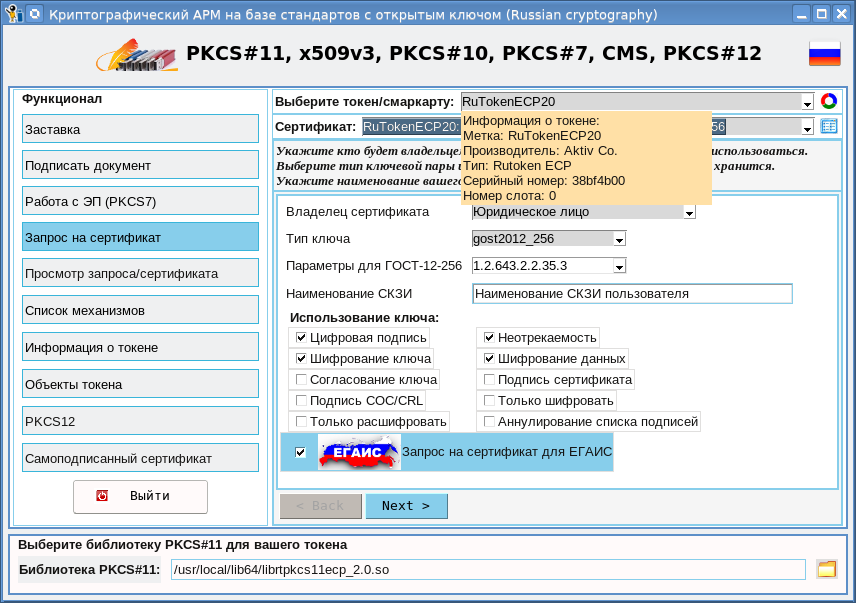Open Тип ключа dropdown gost2012_256
The height and width of the screenshot is (603, 856).
[x=619, y=239]
